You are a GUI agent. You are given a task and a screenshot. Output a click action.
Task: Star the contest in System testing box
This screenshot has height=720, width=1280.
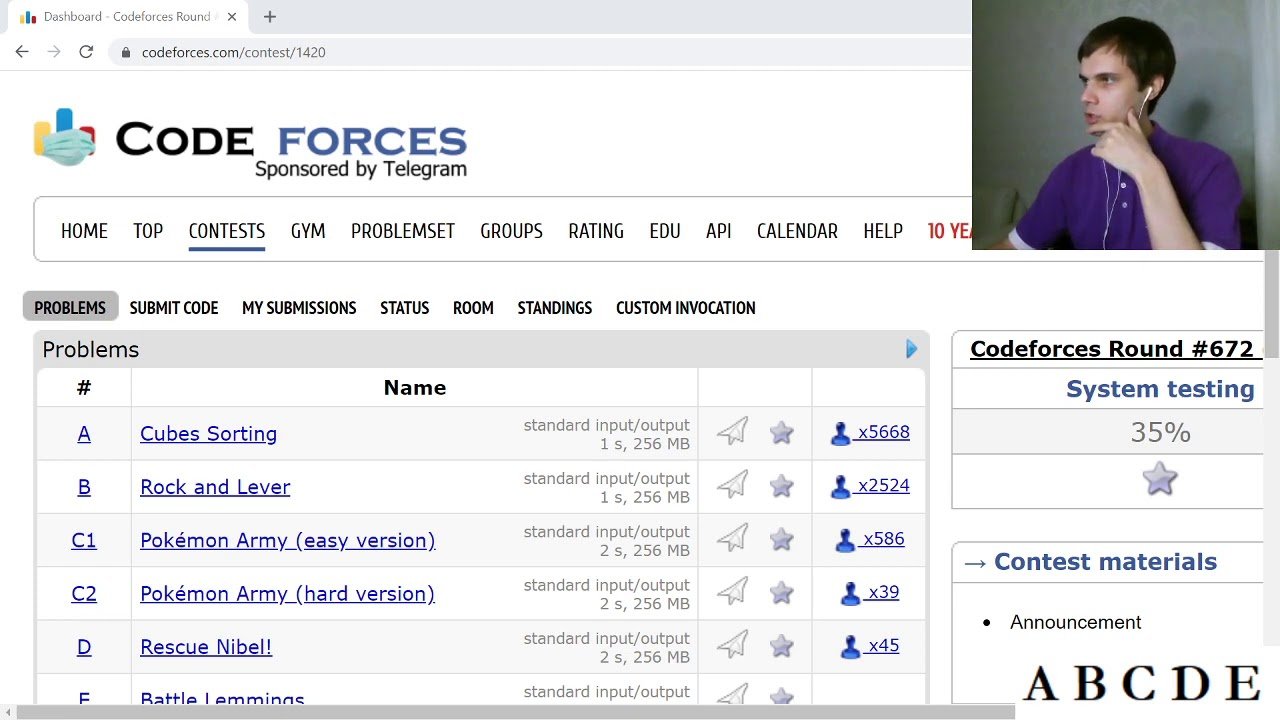click(1159, 480)
